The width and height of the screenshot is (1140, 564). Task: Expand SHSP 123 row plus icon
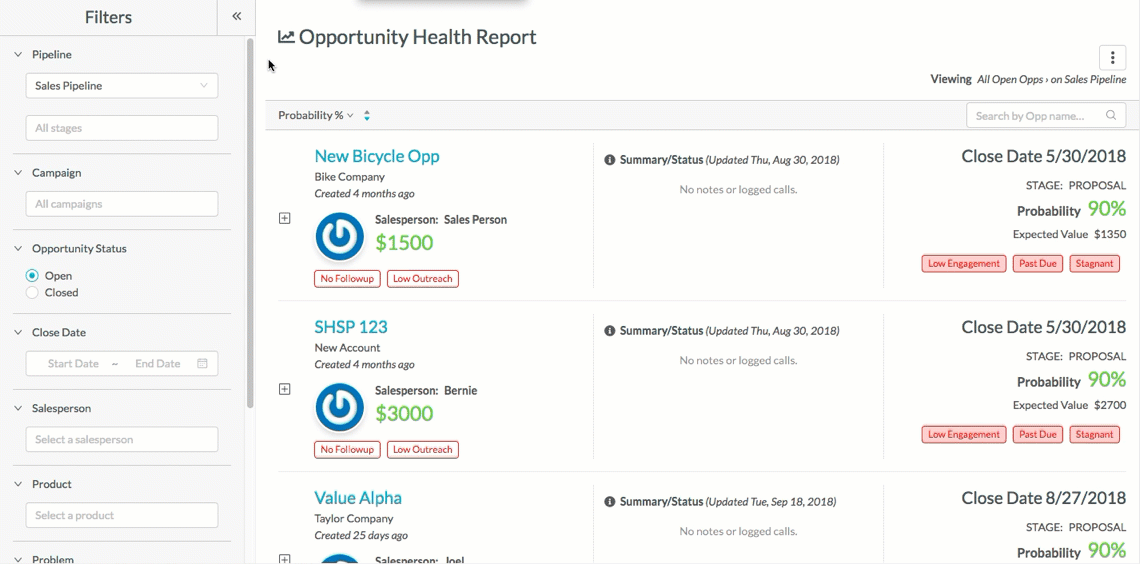coord(285,389)
